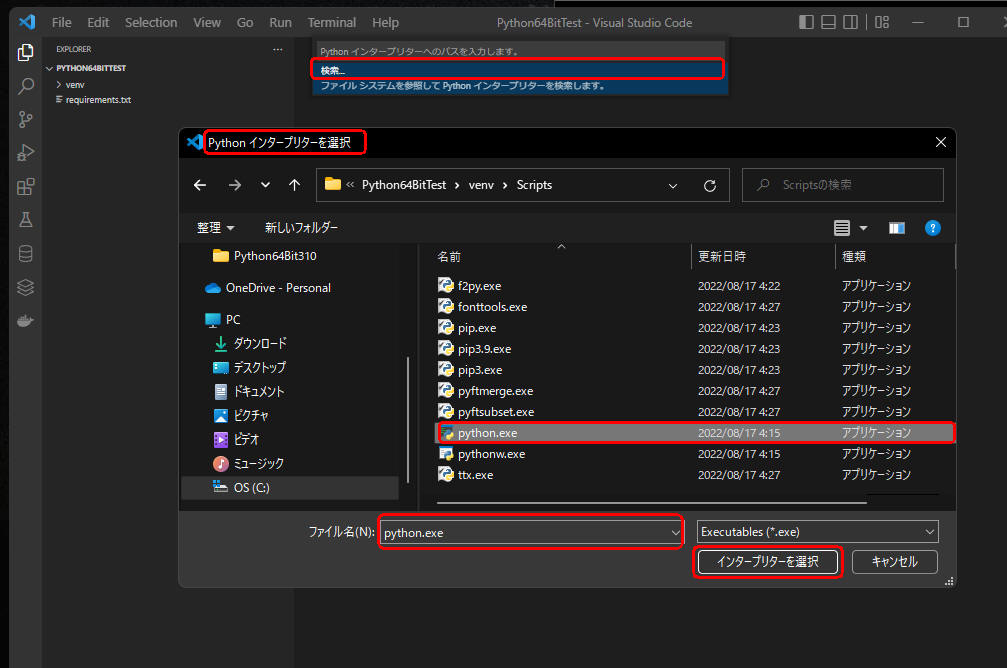Toggle the preview pane icon
The image size is (1007, 668).
(x=897, y=228)
